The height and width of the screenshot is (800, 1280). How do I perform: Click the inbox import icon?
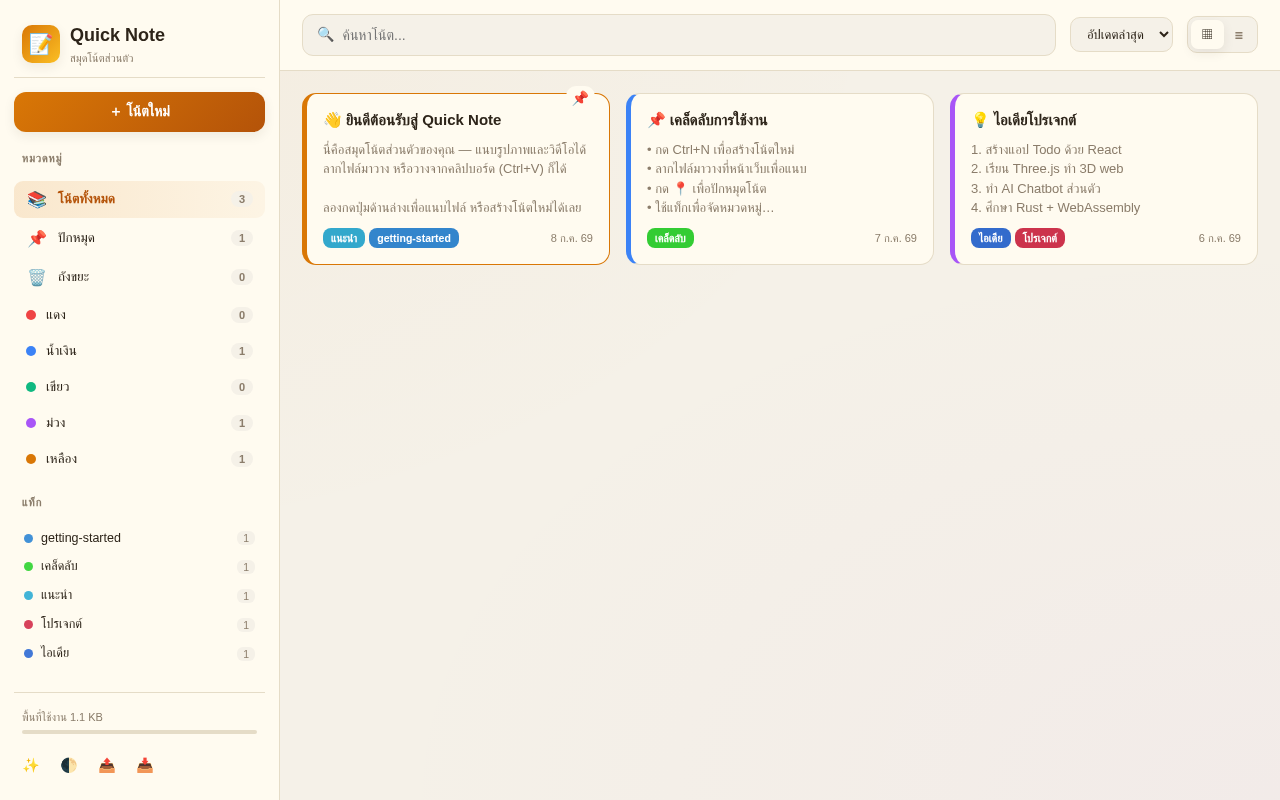click(x=145, y=765)
